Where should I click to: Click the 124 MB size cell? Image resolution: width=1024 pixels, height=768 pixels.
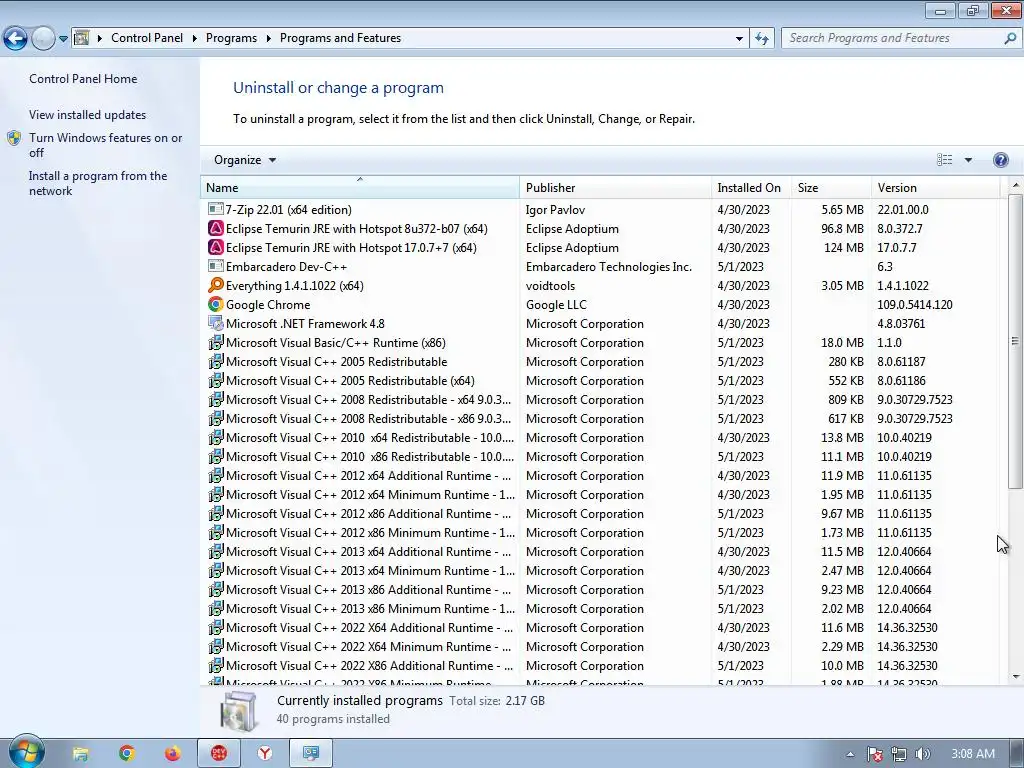tap(844, 248)
